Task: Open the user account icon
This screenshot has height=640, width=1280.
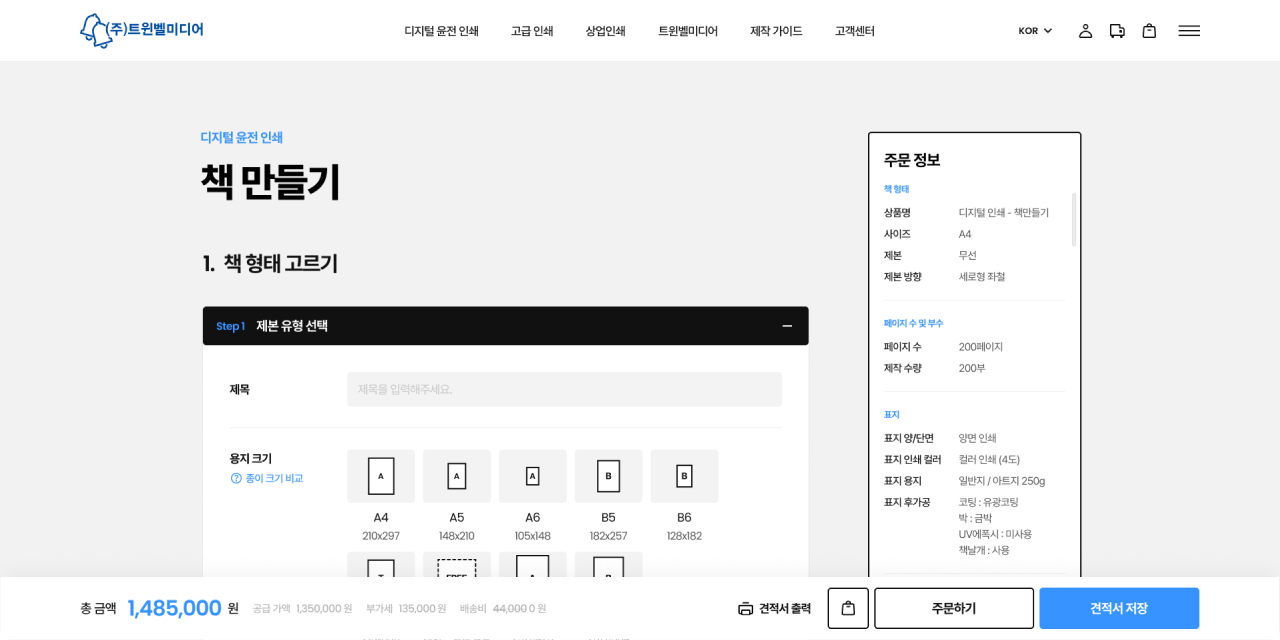Action: coord(1085,31)
